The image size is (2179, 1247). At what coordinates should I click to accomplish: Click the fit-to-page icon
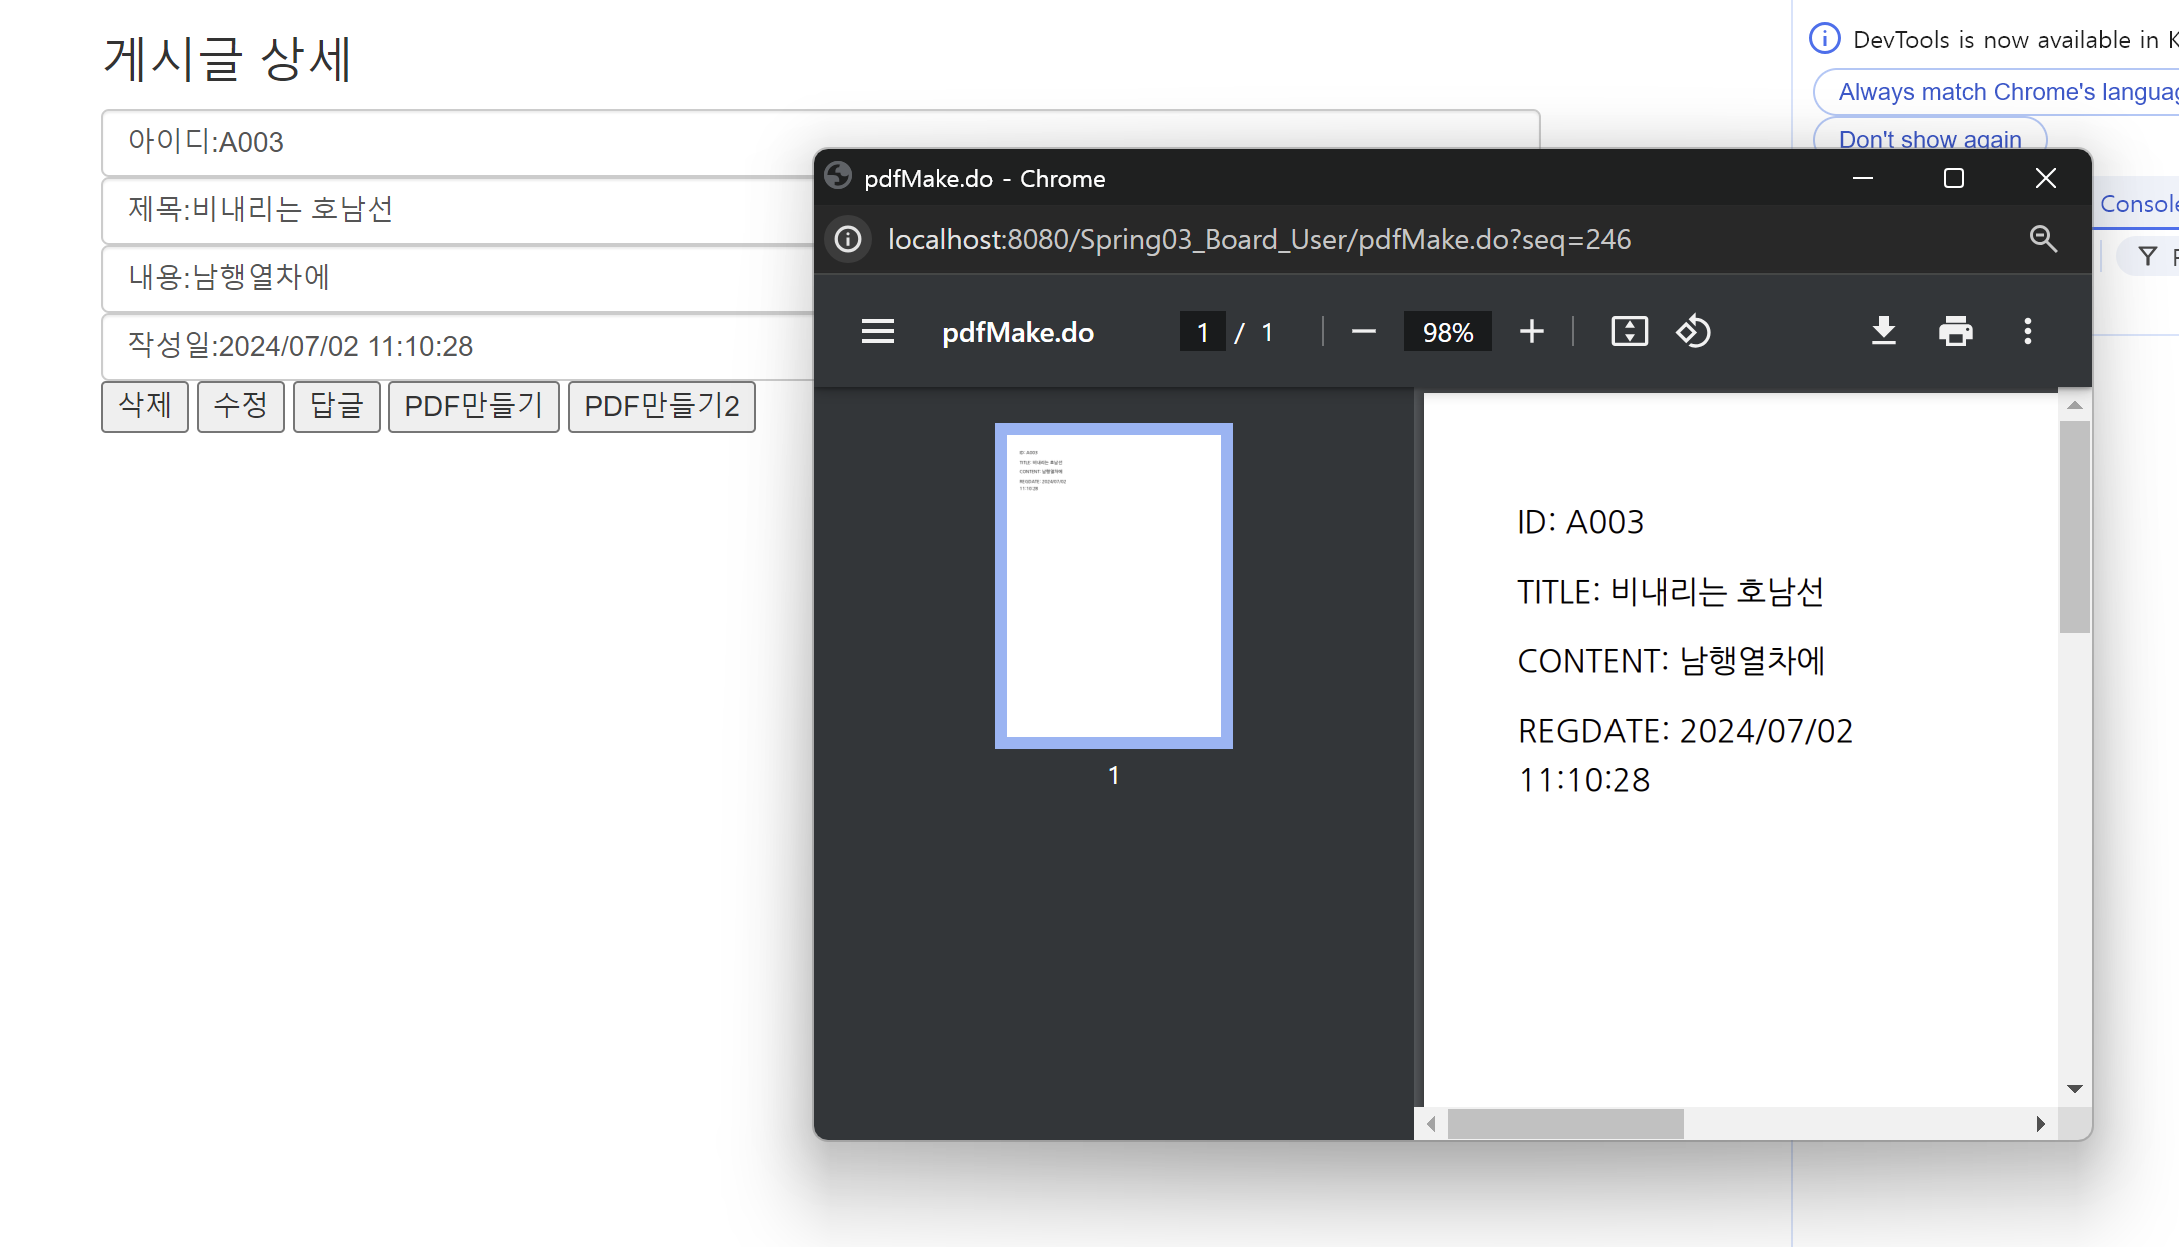pos(1630,332)
